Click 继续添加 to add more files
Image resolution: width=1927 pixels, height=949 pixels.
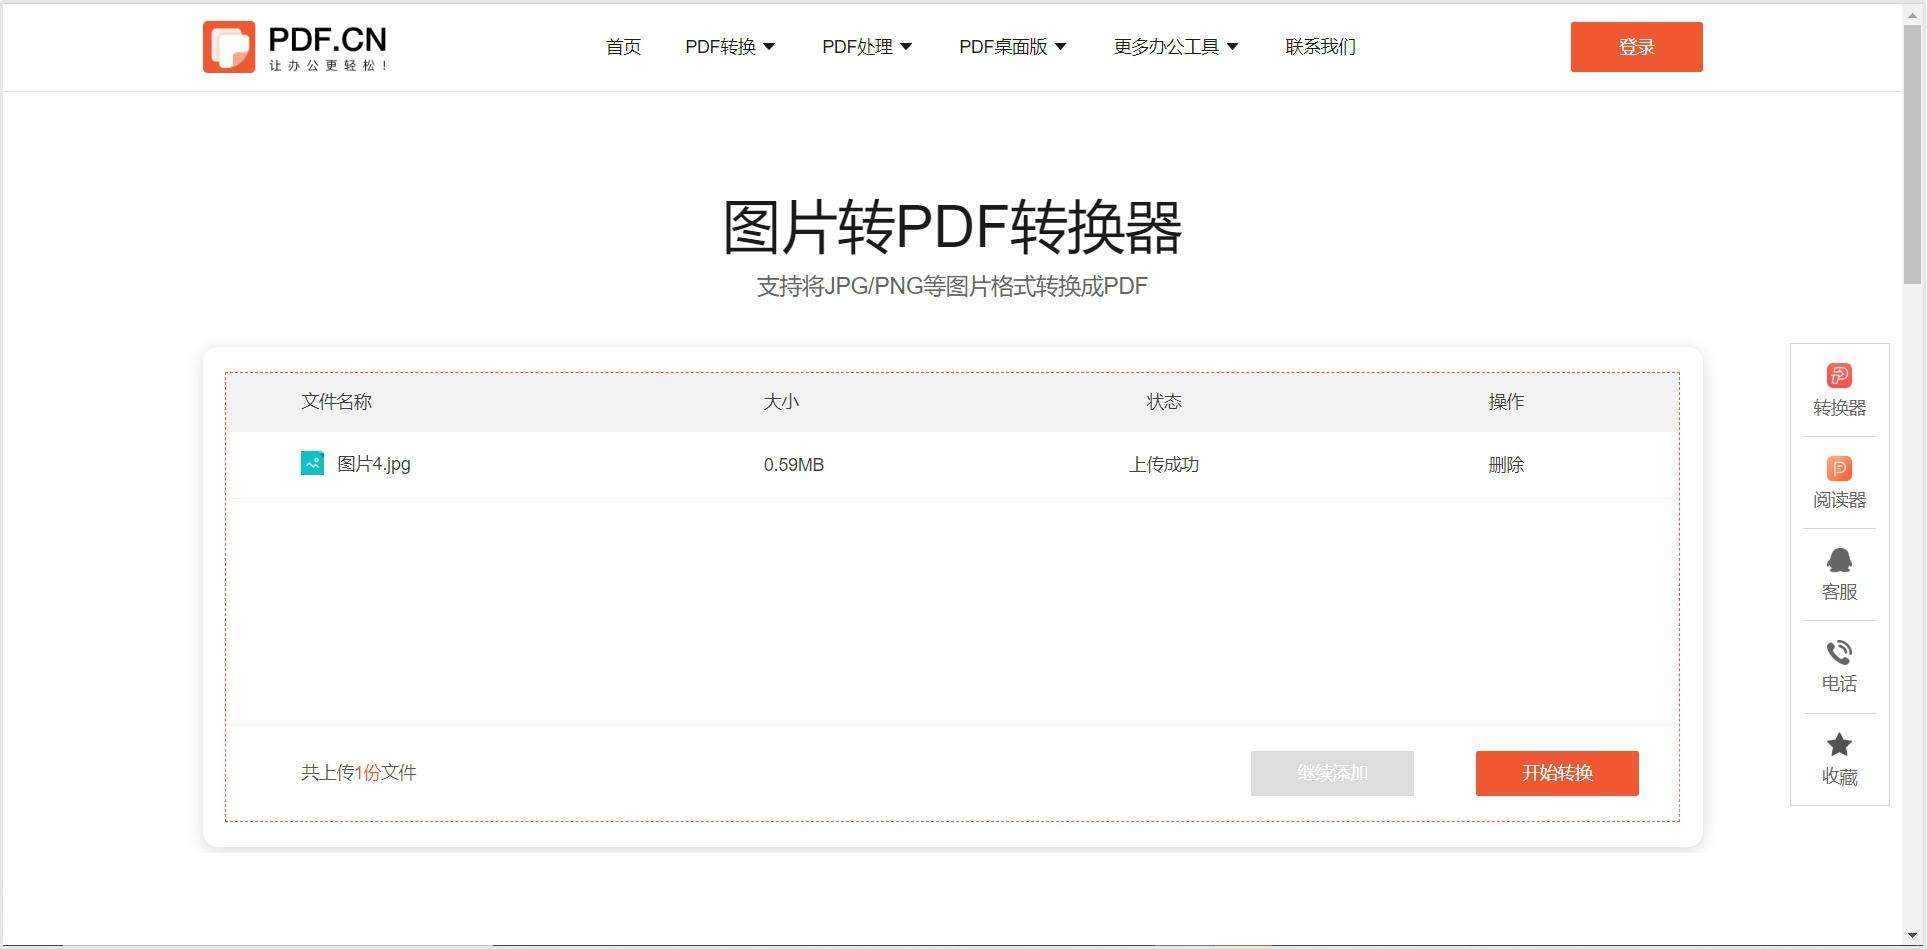pyautogui.click(x=1331, y=773)
